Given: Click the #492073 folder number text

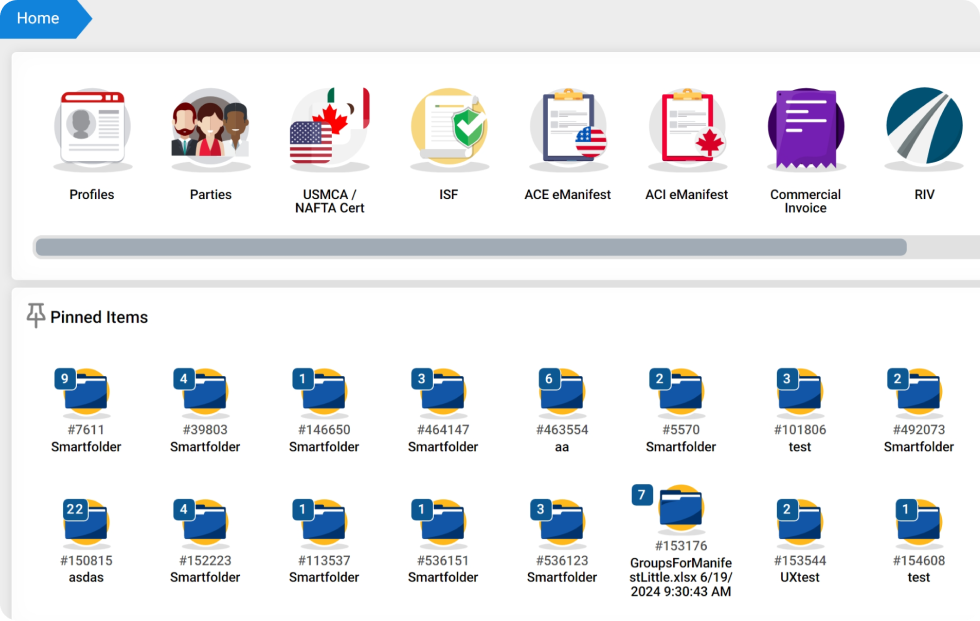Looking at the screenshot, I should point(919,430).
